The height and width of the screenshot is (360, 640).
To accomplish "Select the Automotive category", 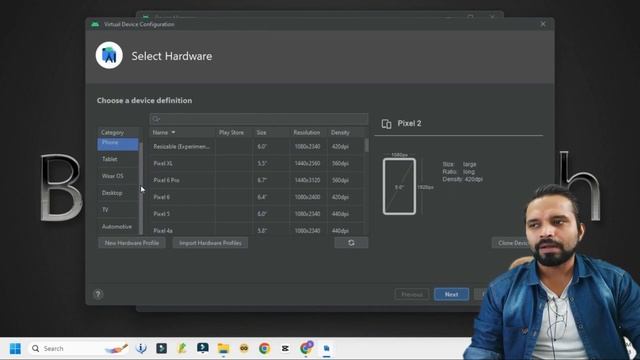I will 118,226.
